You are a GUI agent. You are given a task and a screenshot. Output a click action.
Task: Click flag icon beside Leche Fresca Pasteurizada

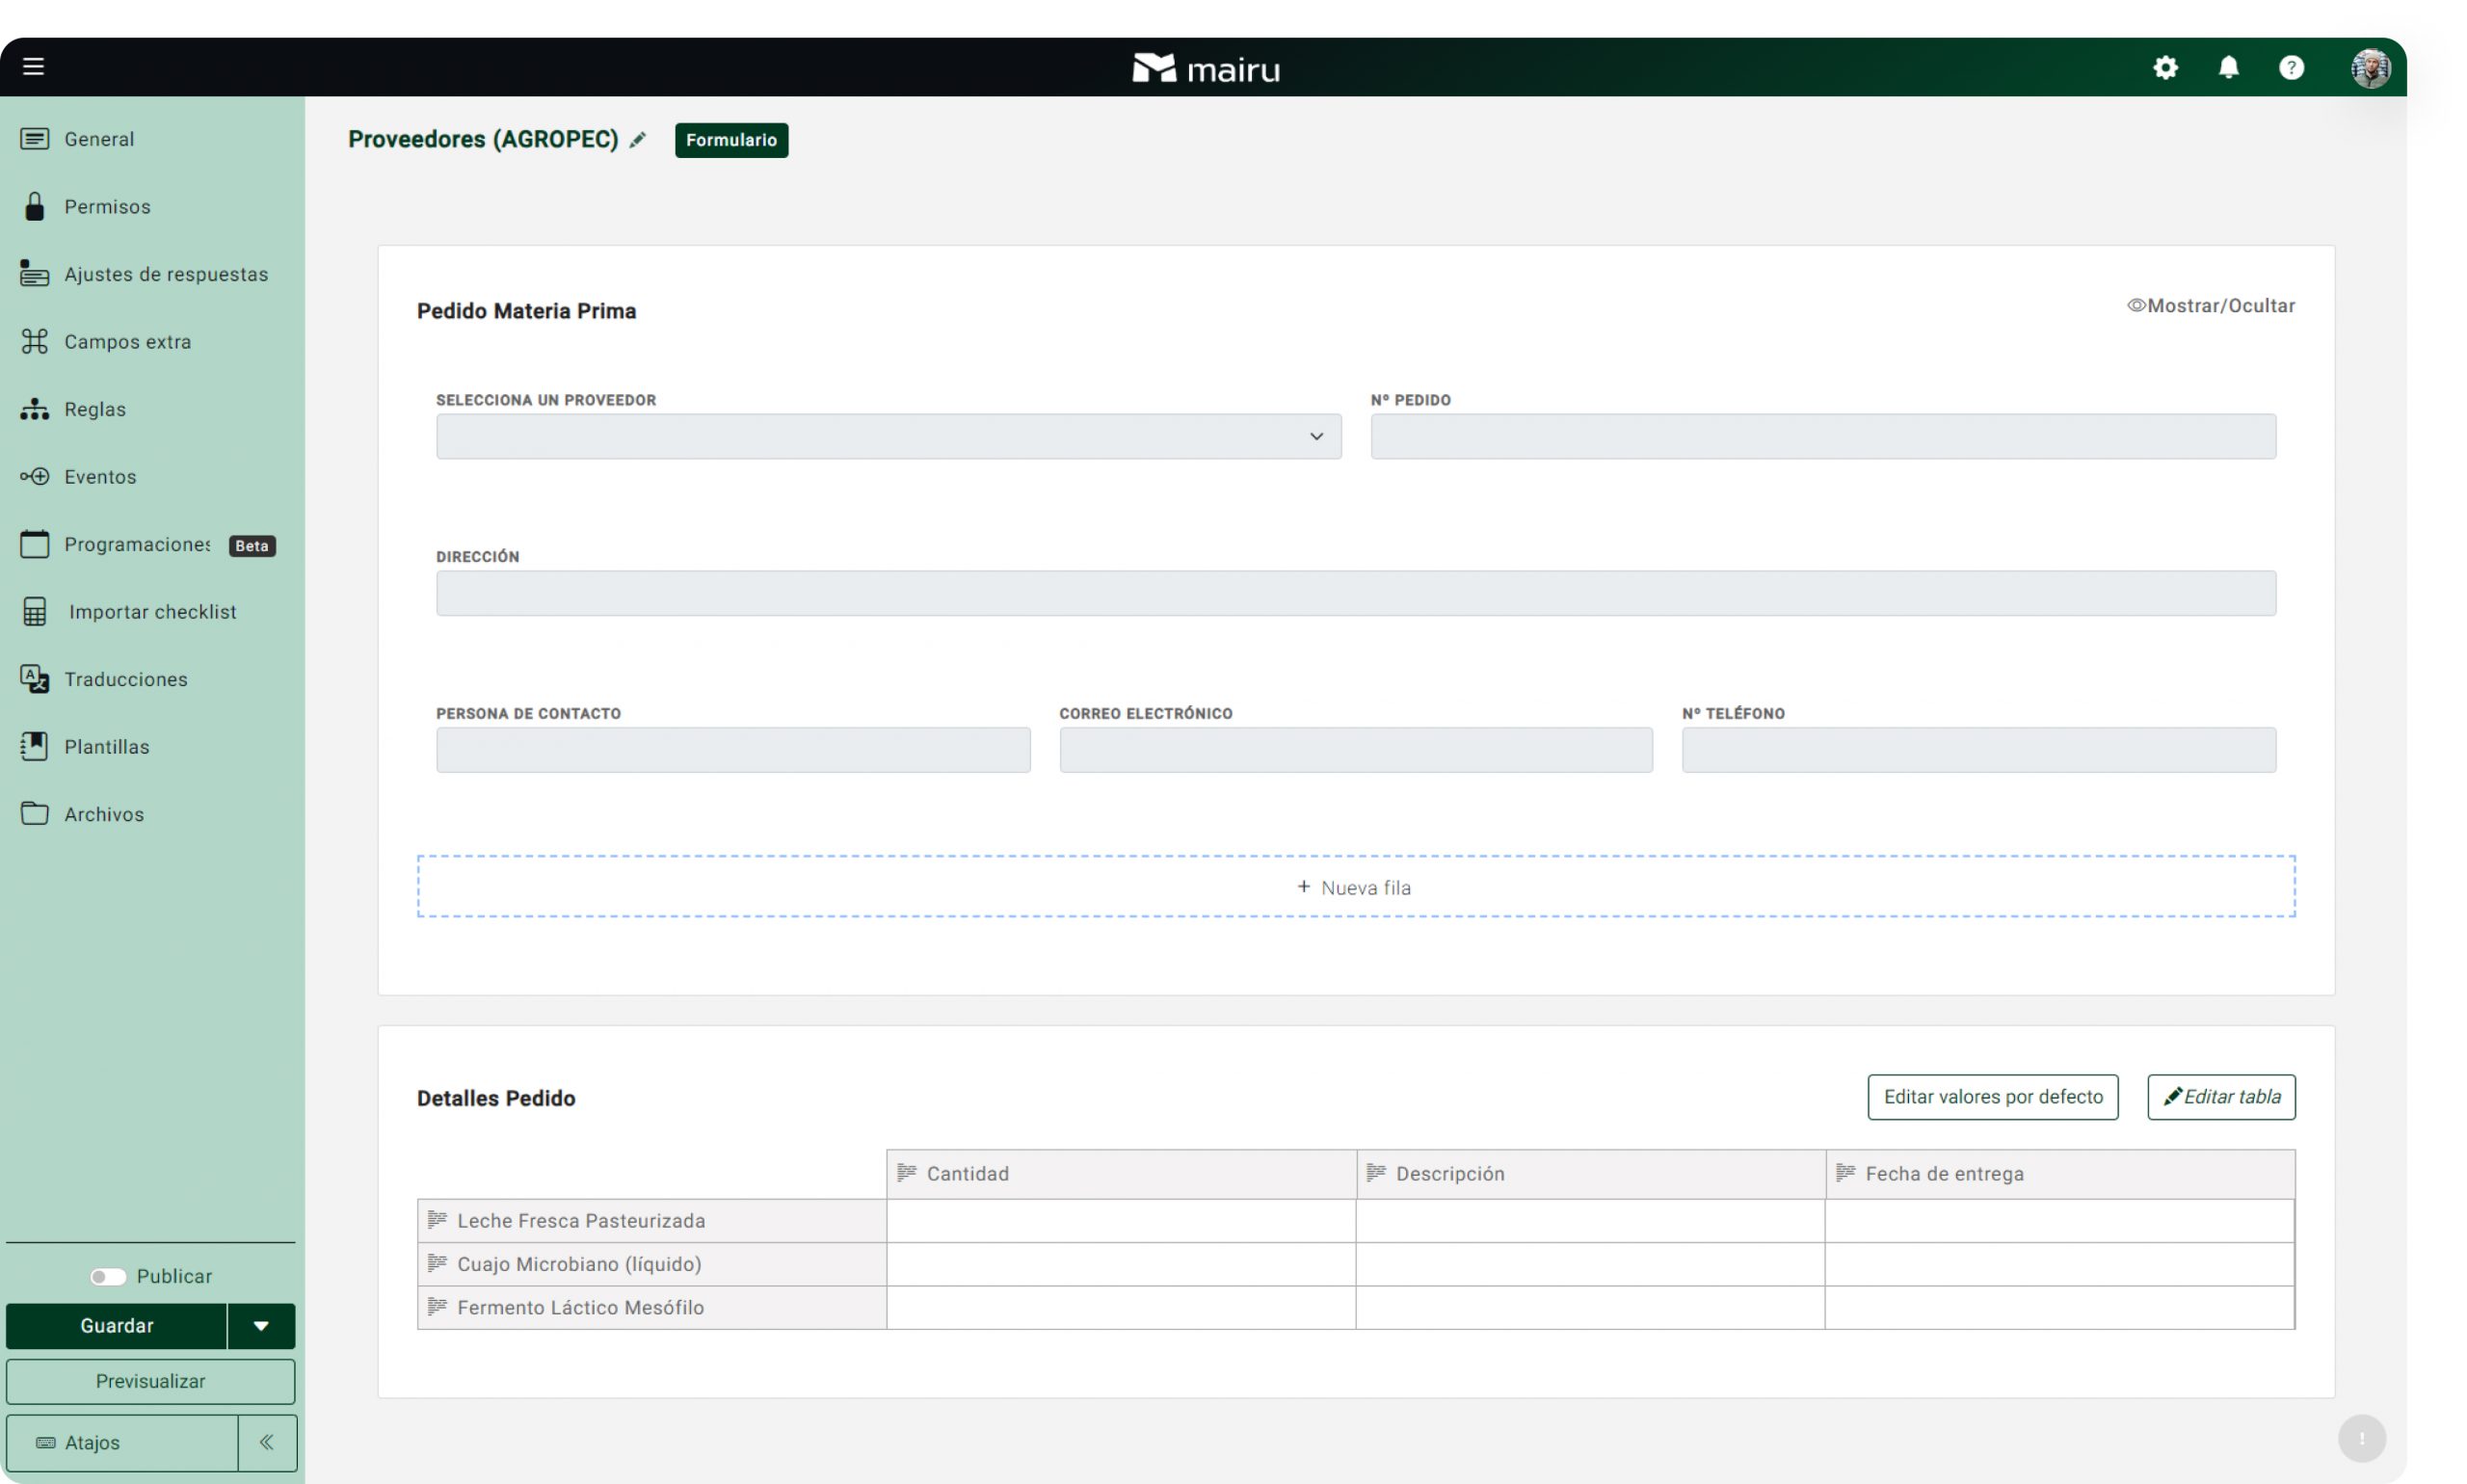click(437, 1220)
